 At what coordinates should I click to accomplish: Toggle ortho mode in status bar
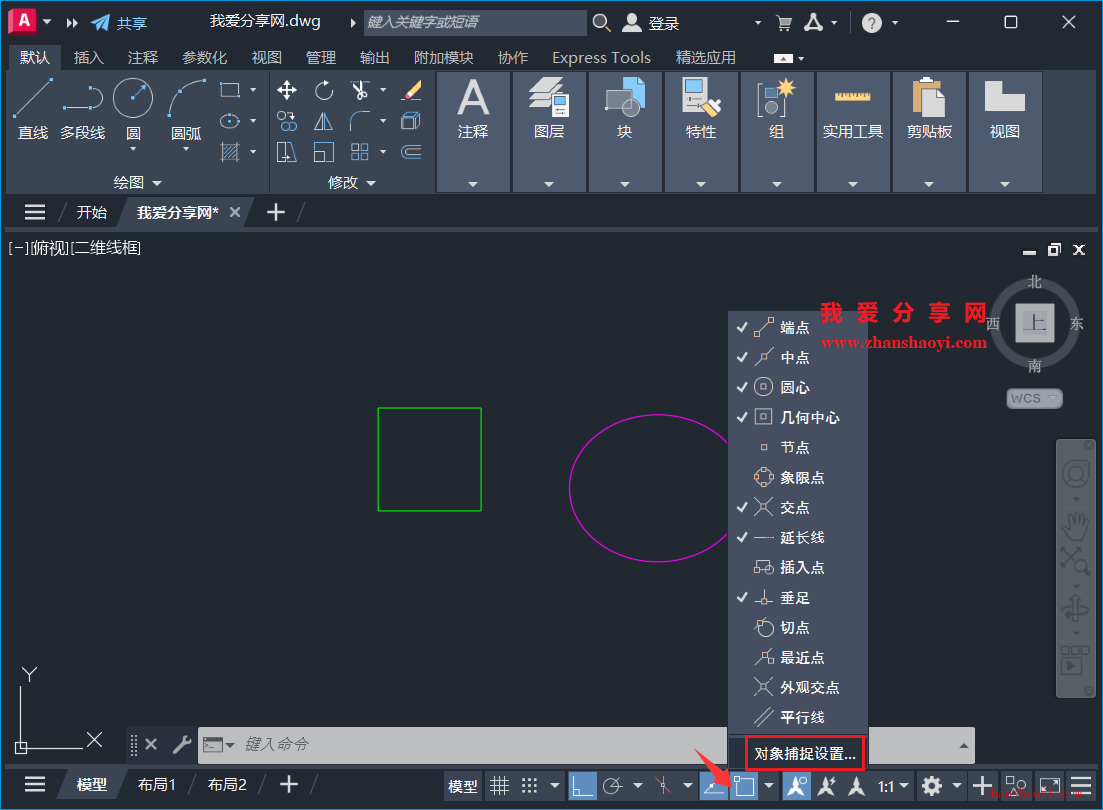coord(582,785)
